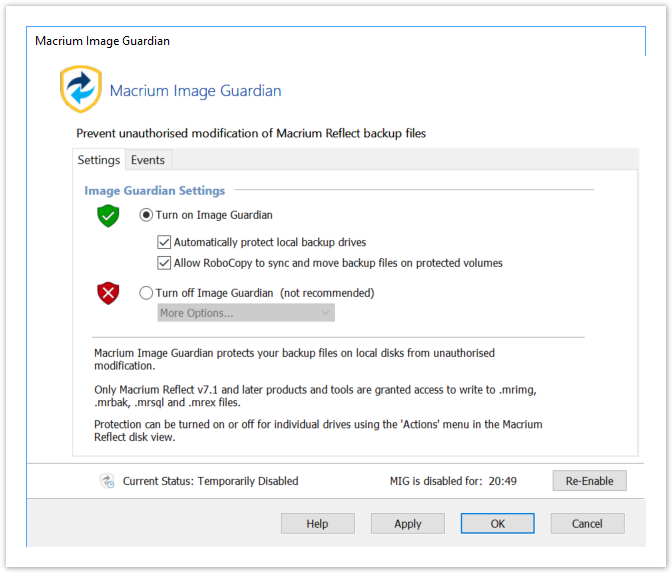Switch to the Settings tab

(99, 160)
